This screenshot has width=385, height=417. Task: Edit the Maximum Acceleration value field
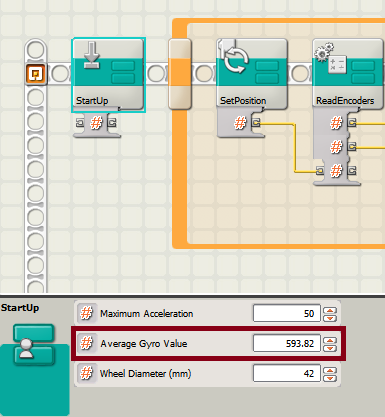287,313
